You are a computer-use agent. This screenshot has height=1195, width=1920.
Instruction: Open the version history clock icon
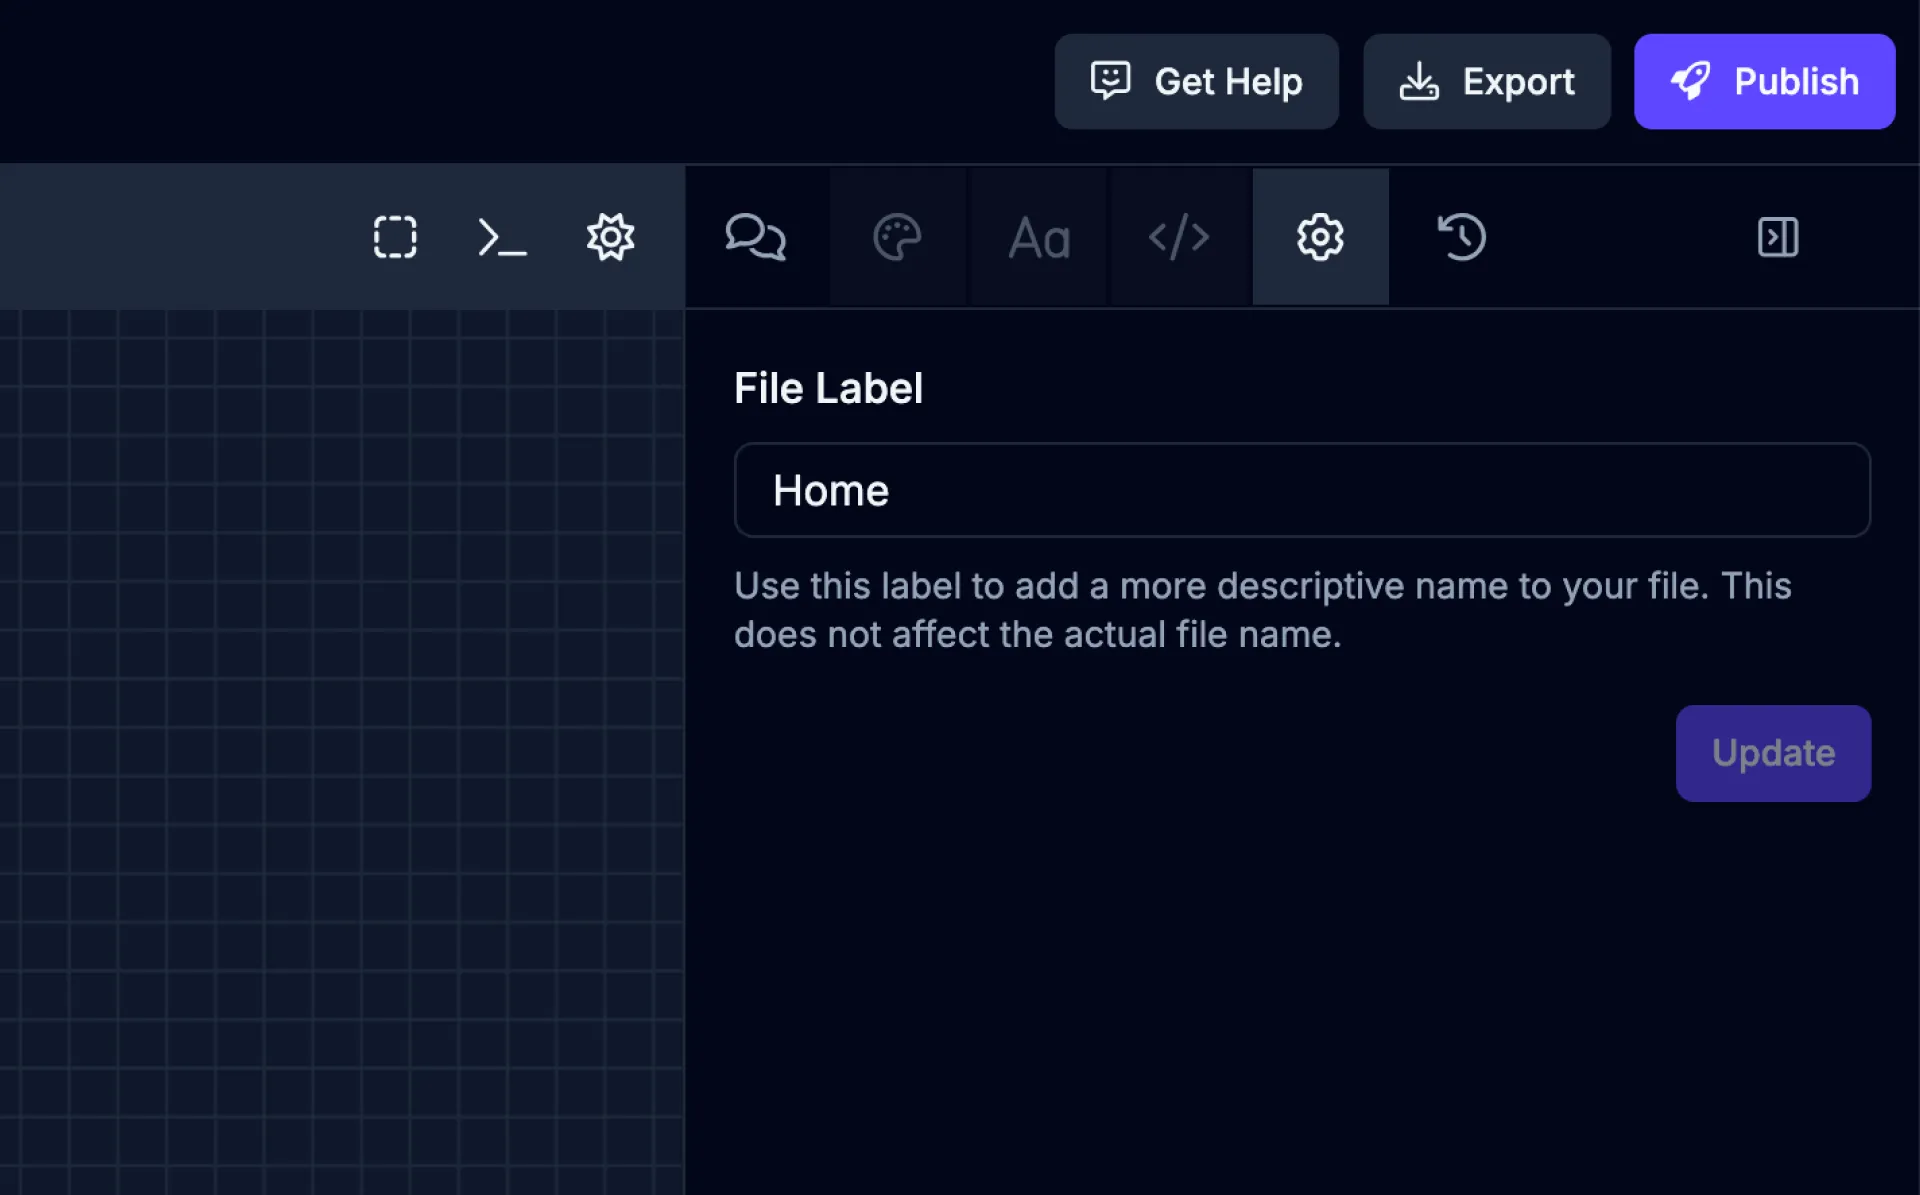pos(1461,237)
